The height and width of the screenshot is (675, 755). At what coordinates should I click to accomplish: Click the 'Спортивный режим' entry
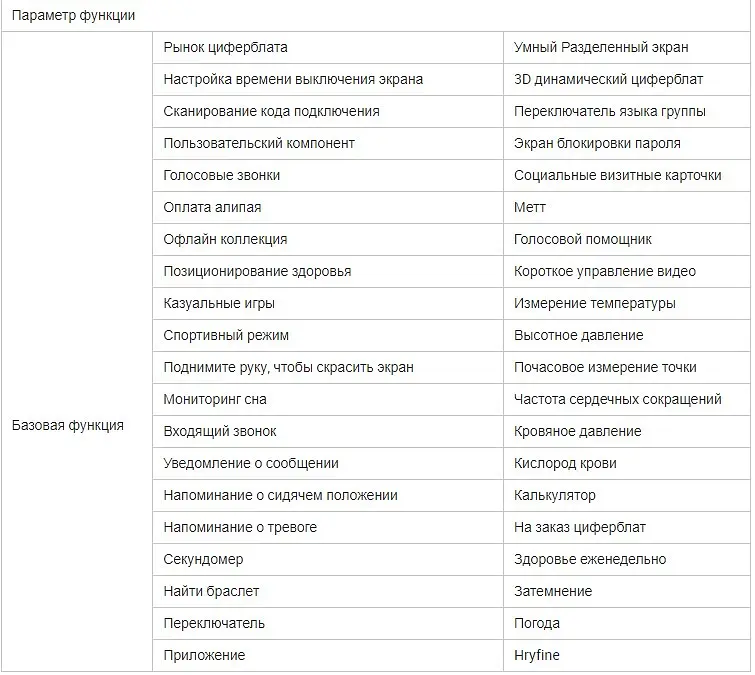click(x=226, y=335)
